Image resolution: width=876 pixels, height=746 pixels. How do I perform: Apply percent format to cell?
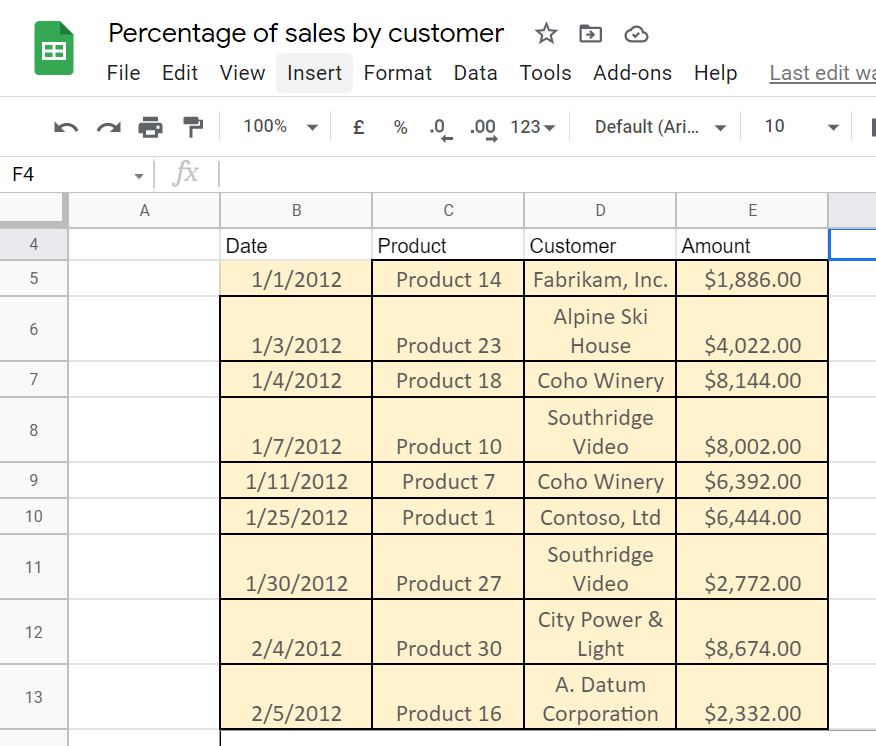click(x=400, y=127)
